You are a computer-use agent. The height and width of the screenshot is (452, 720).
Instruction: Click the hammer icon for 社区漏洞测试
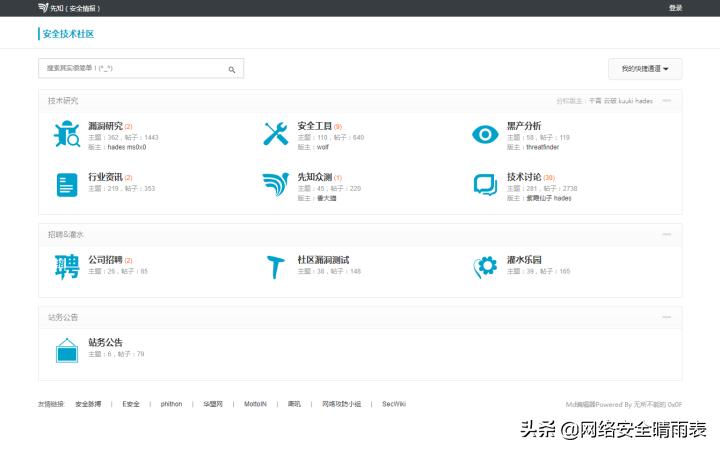click(276, 267)
